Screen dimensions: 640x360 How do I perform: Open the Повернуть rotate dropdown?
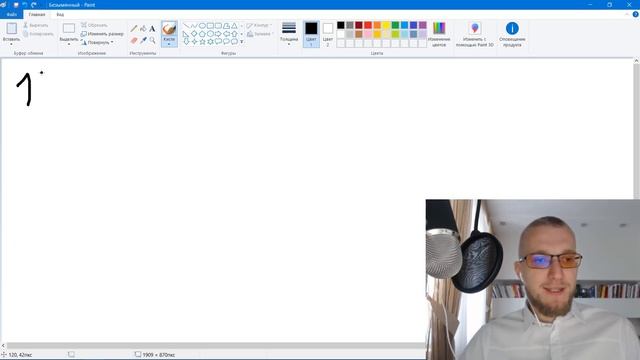tap(98, 42)
